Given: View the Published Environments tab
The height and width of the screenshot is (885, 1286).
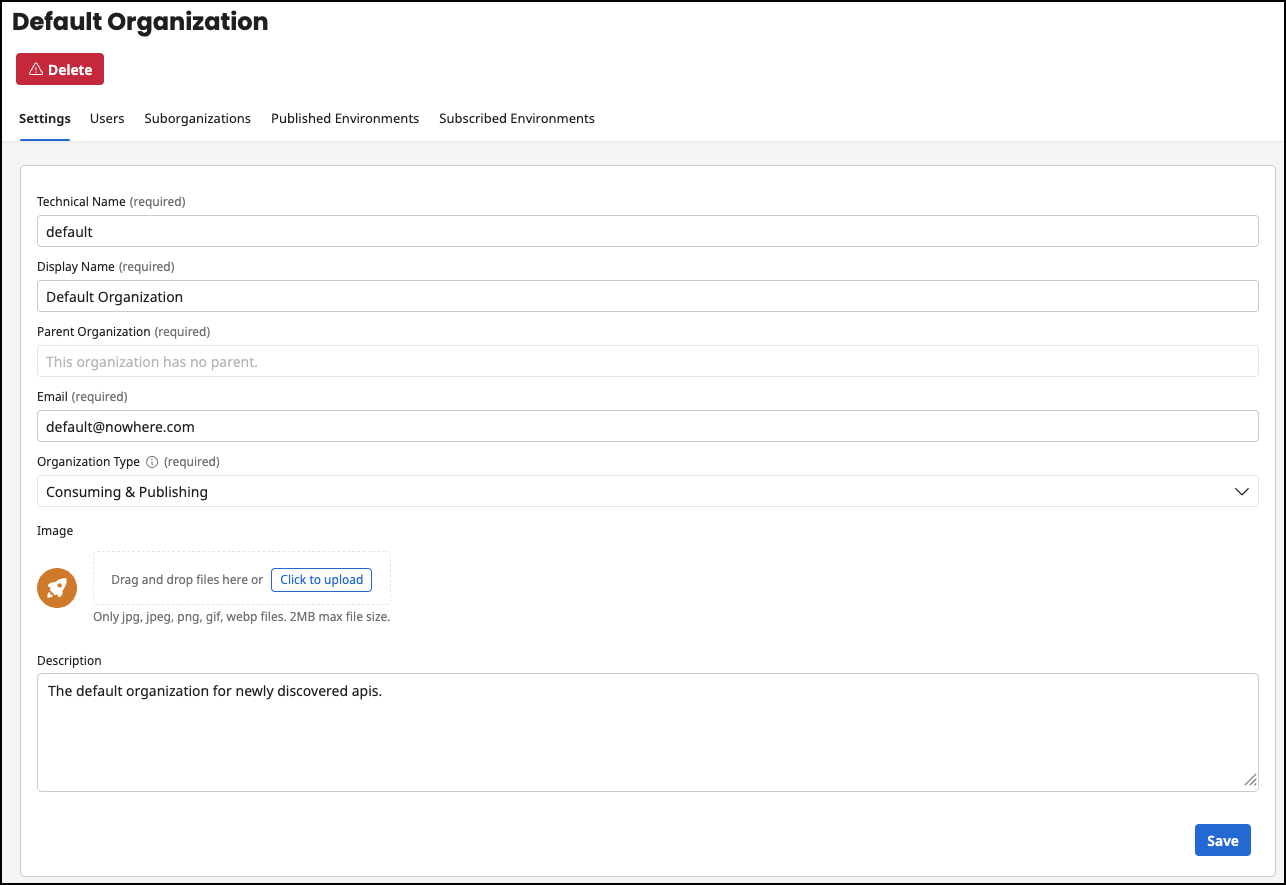Looking at the screenshot, I should coord(344,118).
